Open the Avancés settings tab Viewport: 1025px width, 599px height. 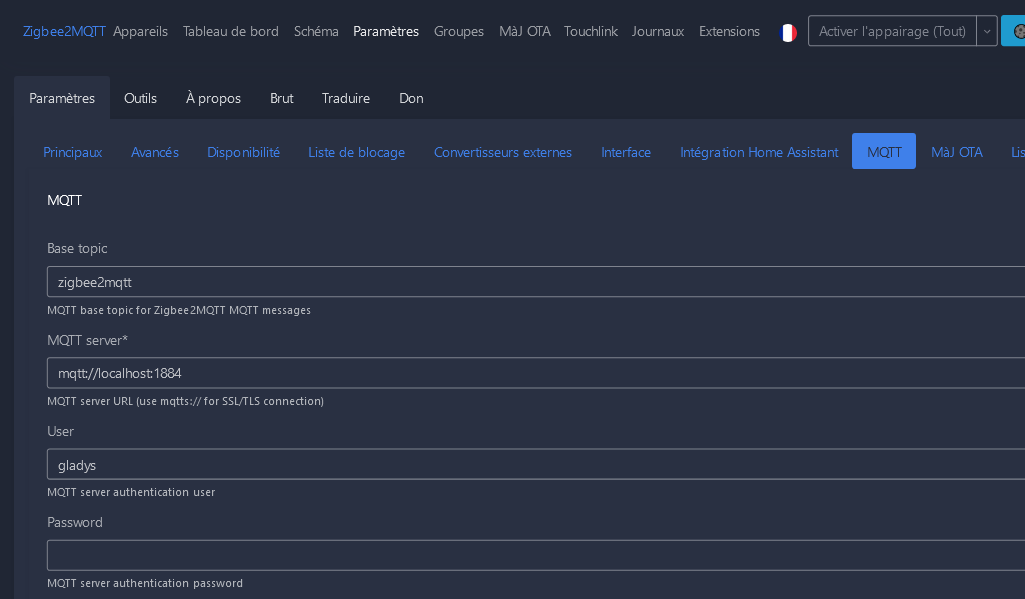(x=155, y=152)
